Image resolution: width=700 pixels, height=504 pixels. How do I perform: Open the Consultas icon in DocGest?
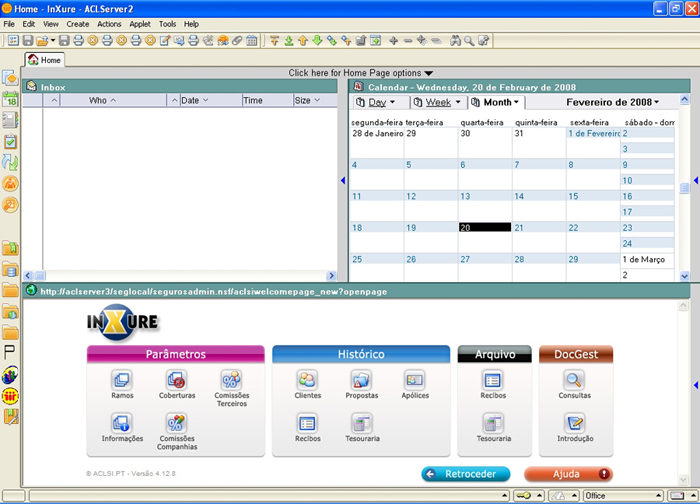574,381
